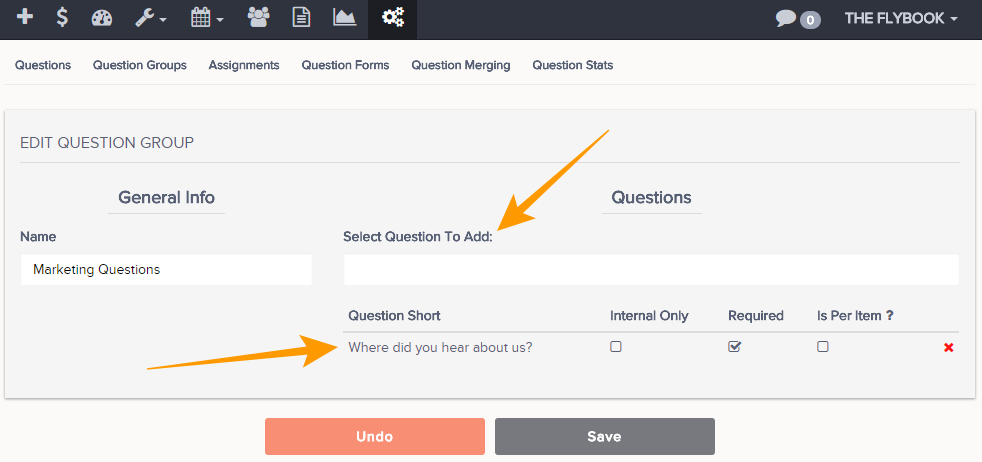The image size is (982, 462).
Task: Click the Questions section heading
Action: tap(651, 198)
